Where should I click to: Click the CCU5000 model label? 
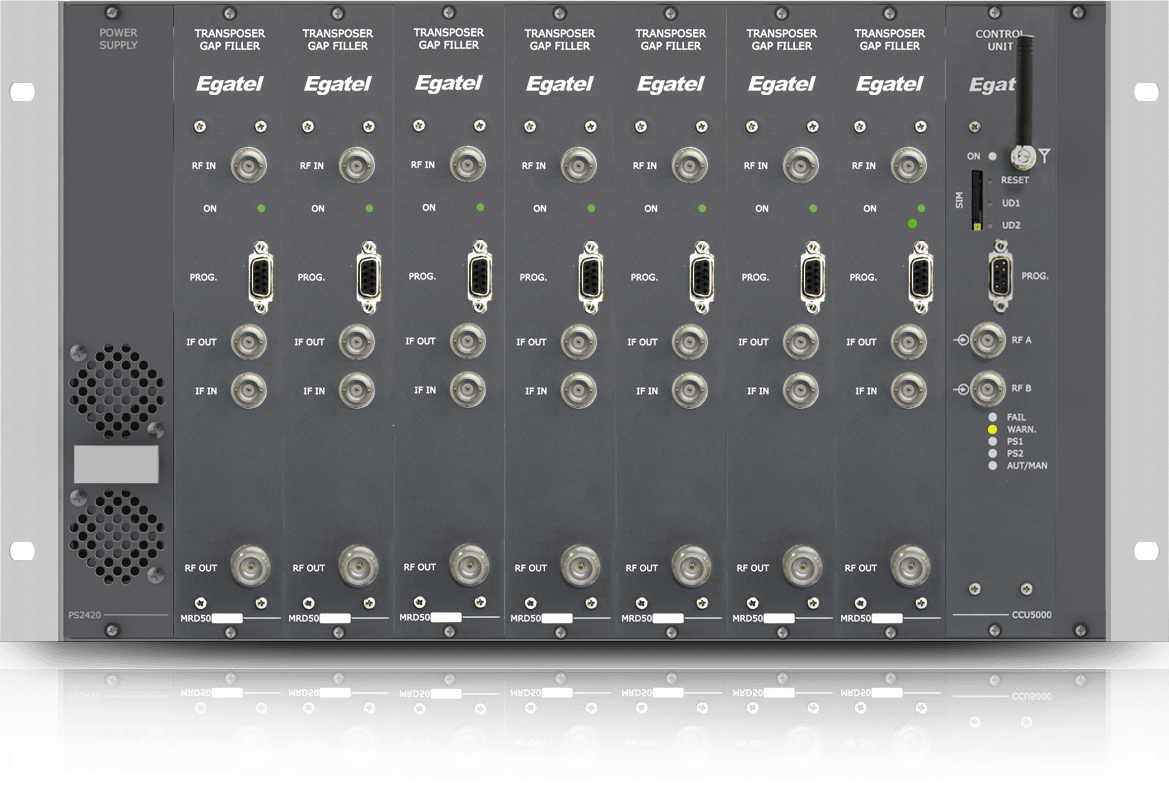click(1031, 615)
